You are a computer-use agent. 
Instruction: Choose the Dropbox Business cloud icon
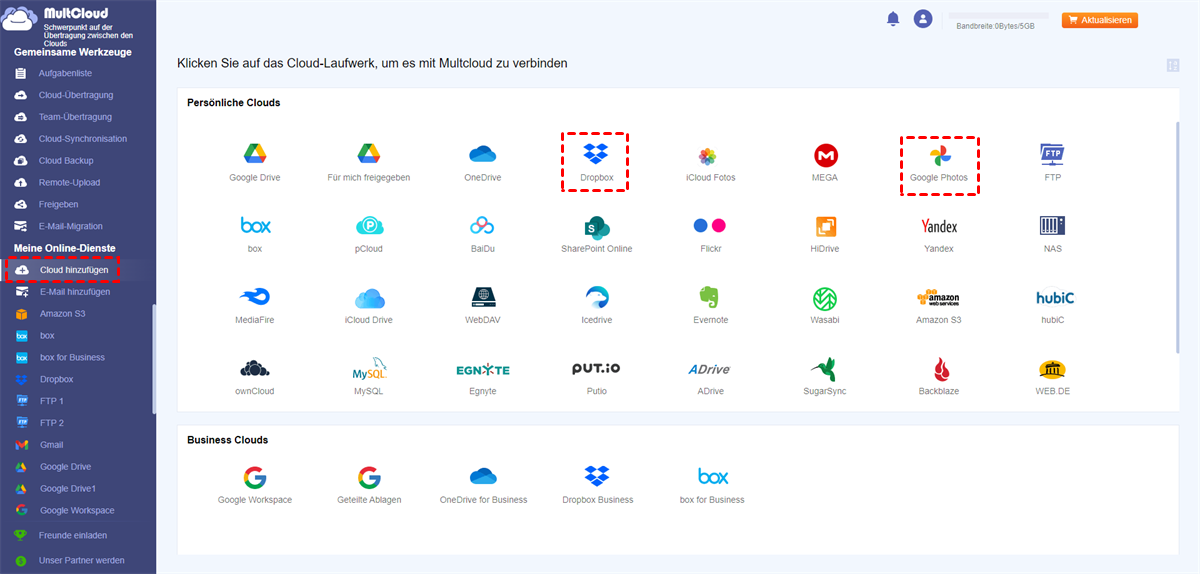597,476
